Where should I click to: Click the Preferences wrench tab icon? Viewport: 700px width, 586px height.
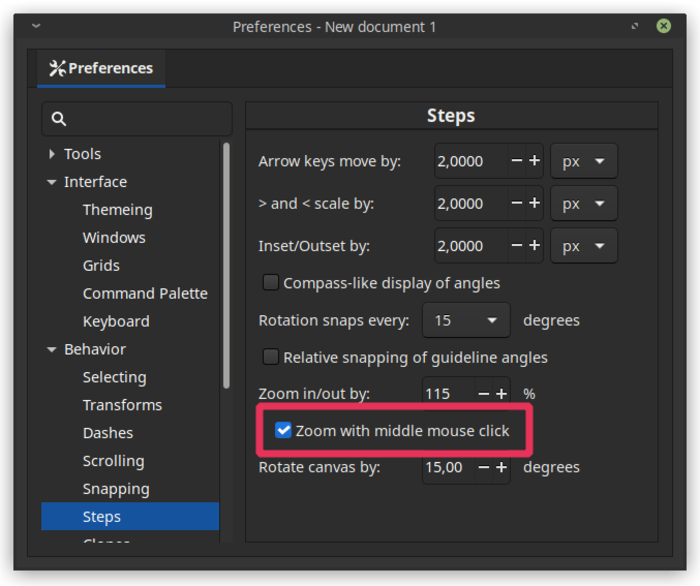57,68
